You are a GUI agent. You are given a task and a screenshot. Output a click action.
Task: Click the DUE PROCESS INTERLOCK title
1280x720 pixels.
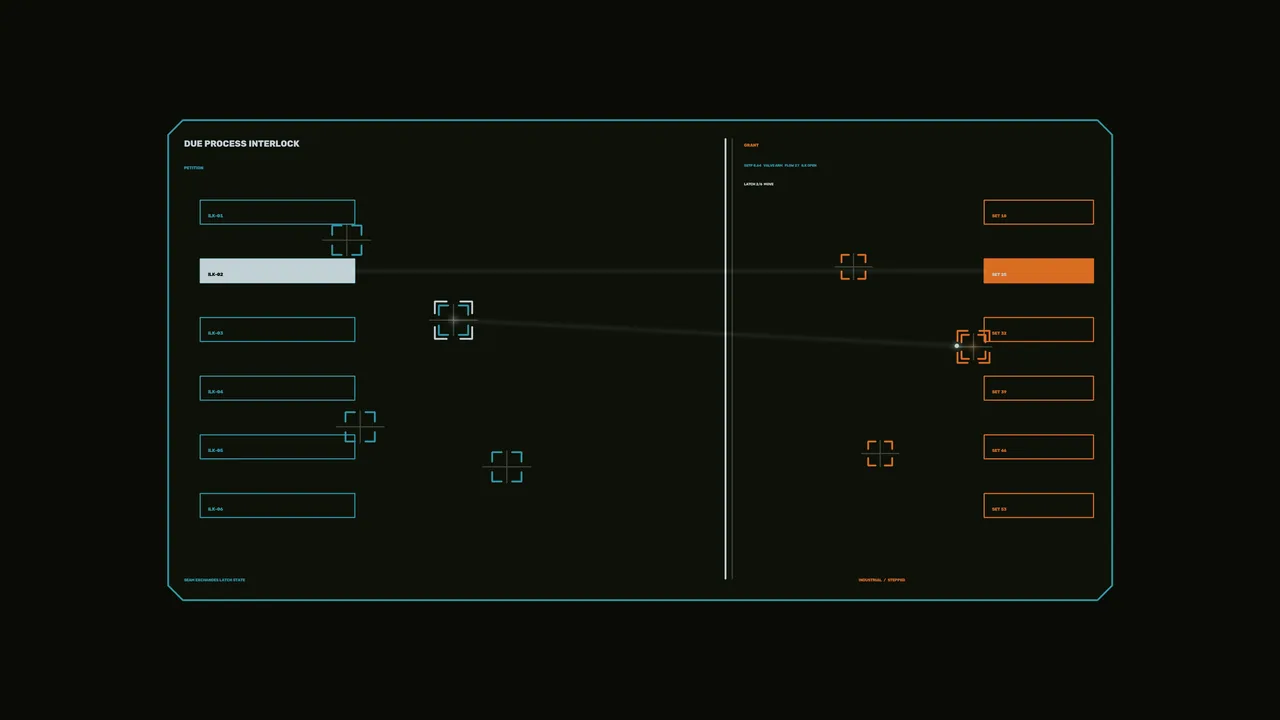tap(242, 144)
